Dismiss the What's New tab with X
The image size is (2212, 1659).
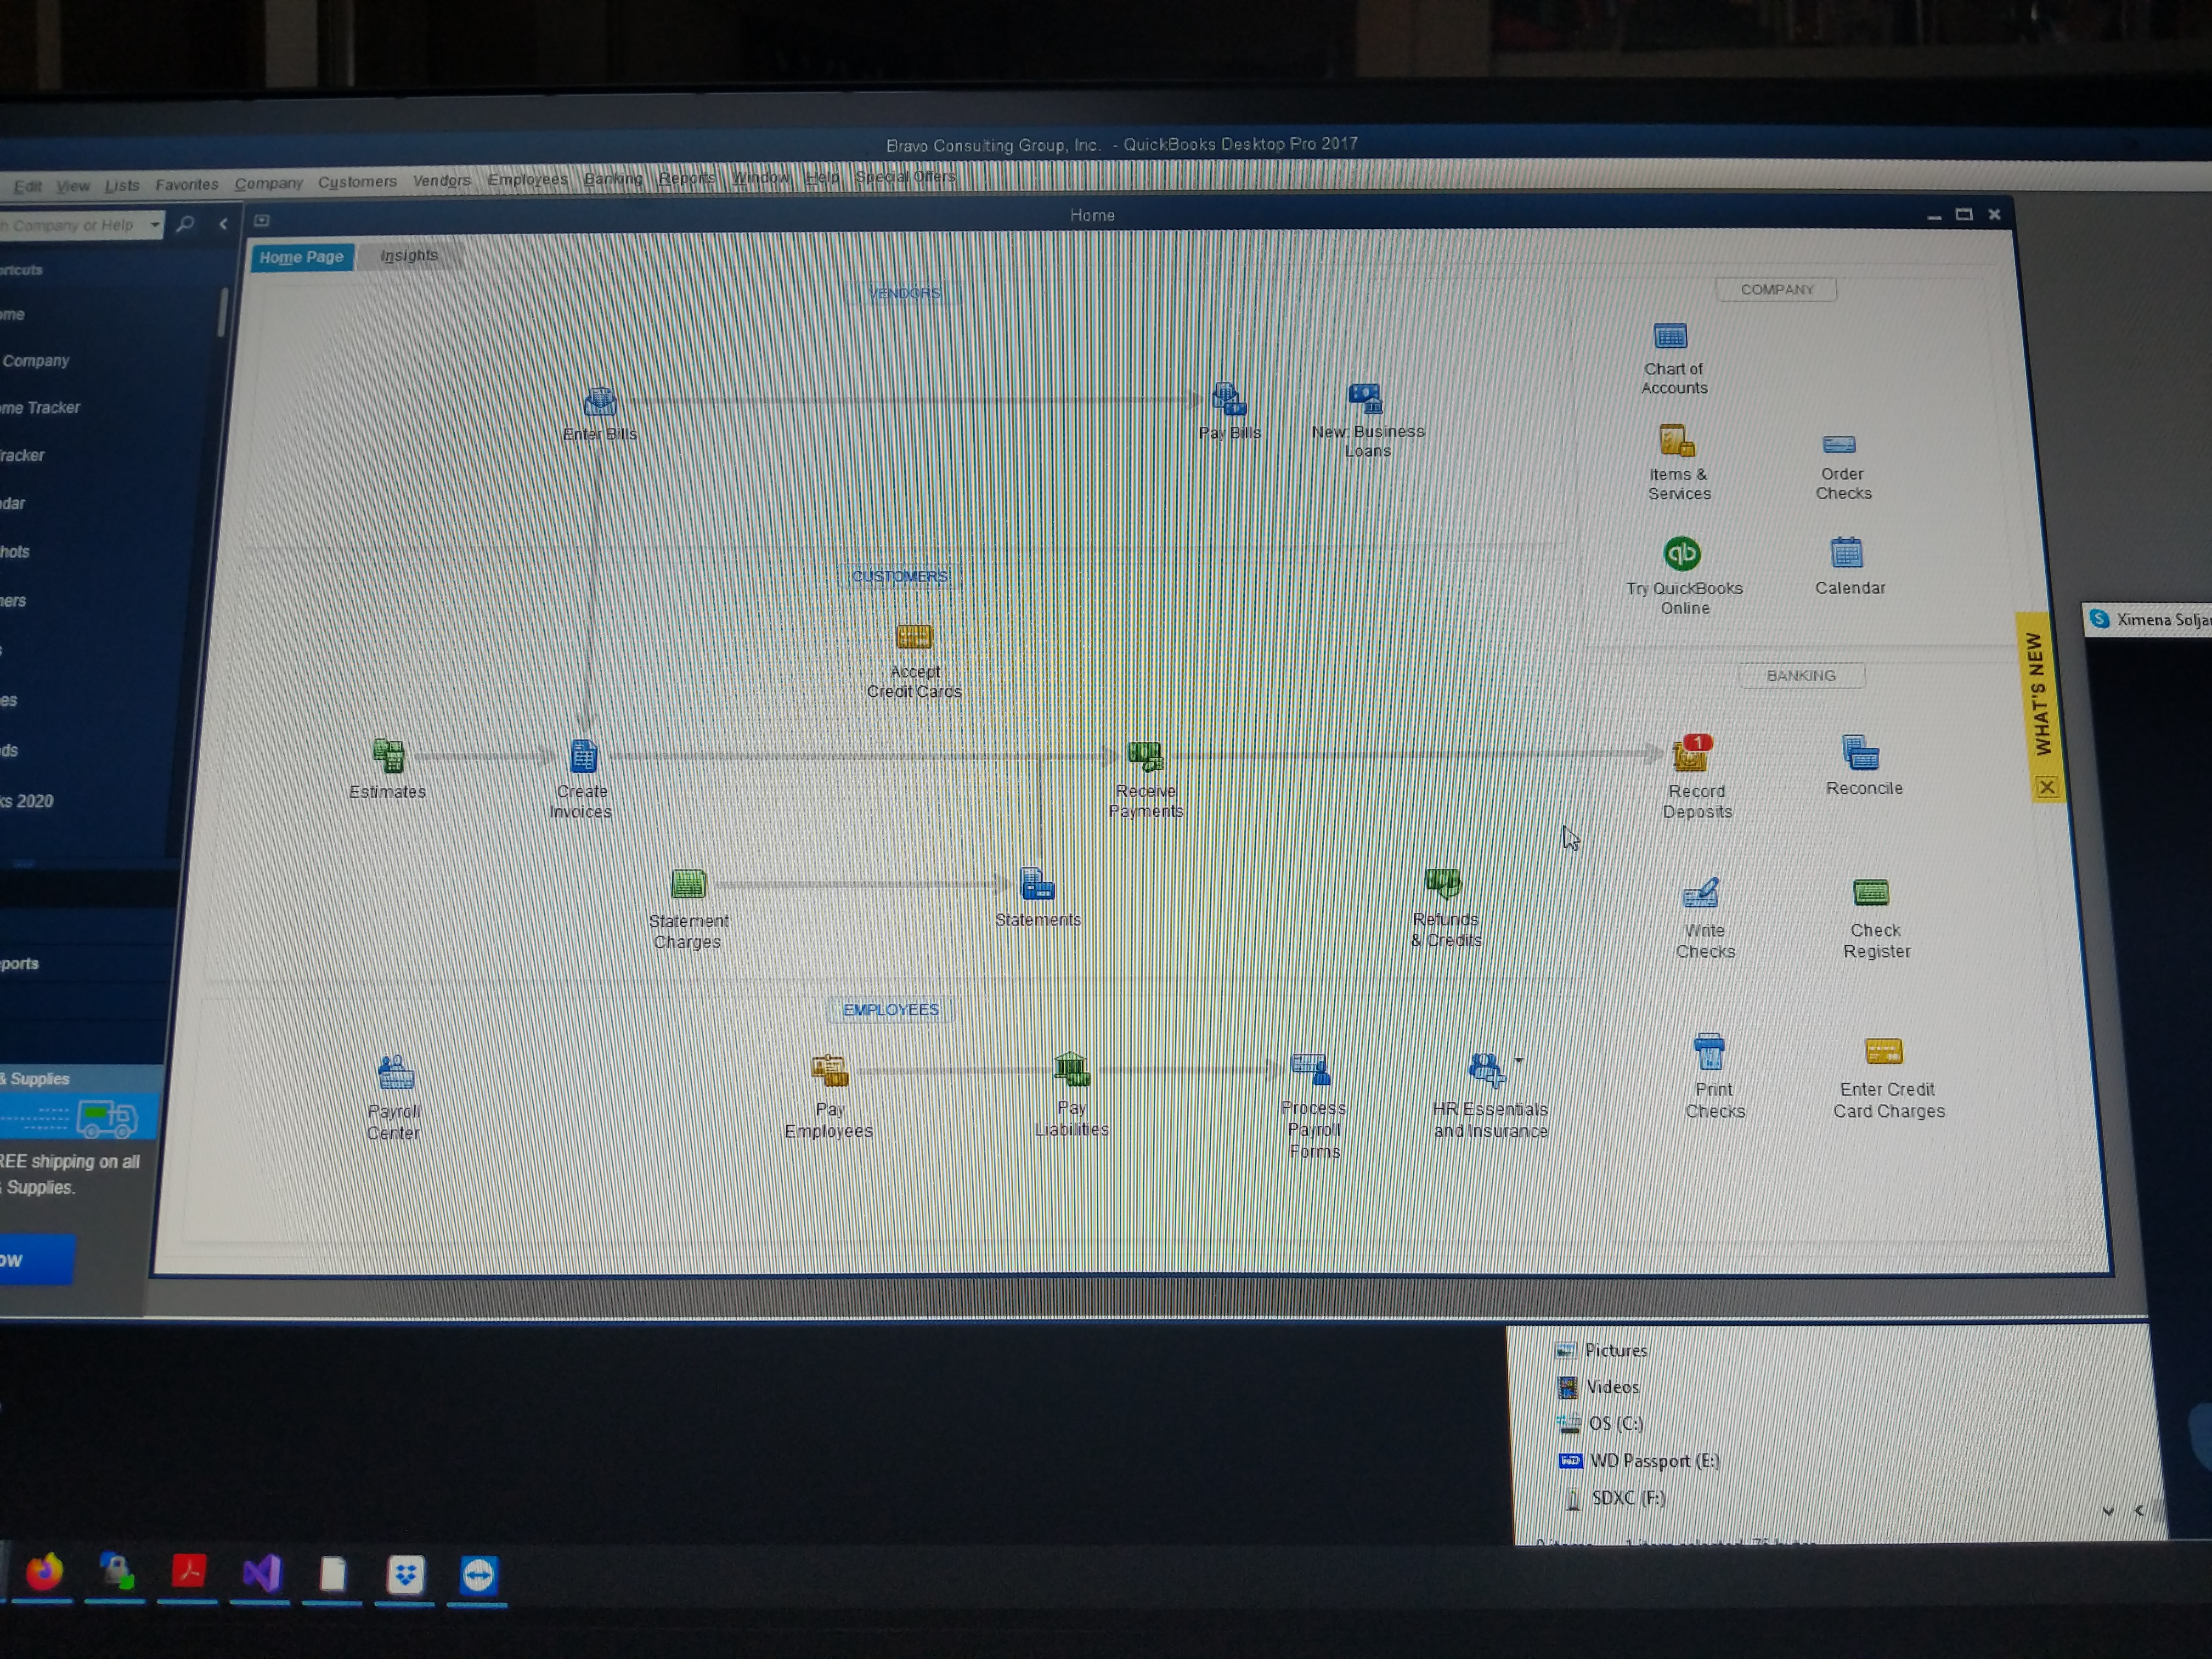[2046, 787]
